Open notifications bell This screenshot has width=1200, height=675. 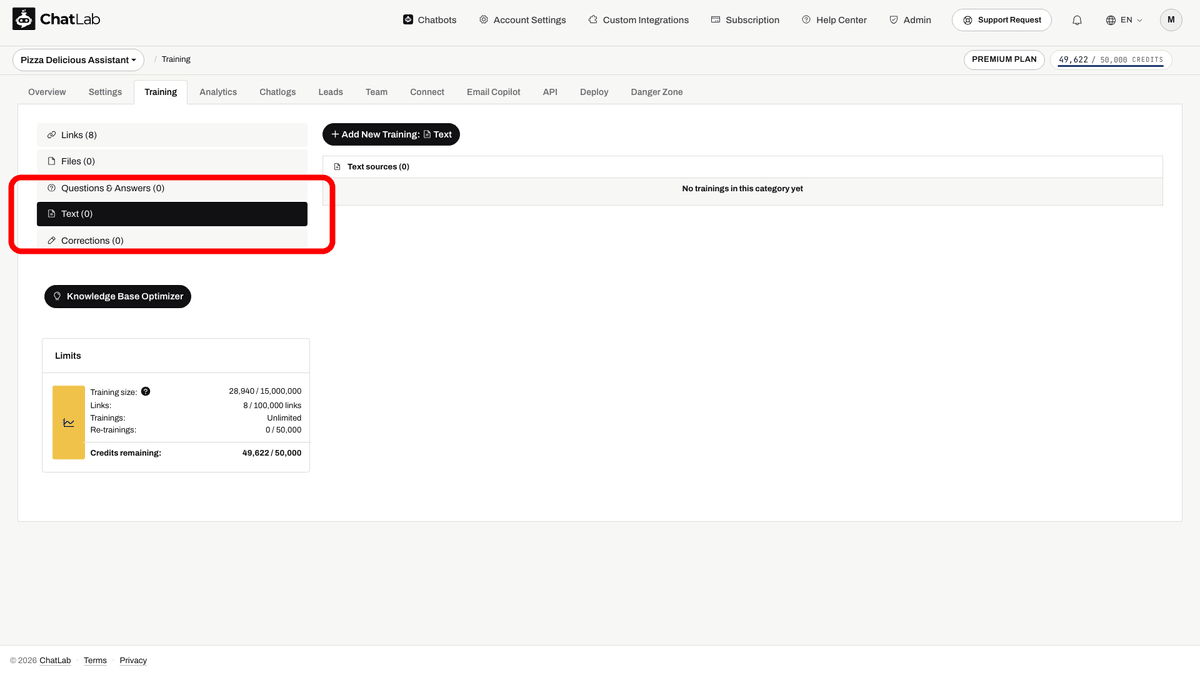point(1077,20)
